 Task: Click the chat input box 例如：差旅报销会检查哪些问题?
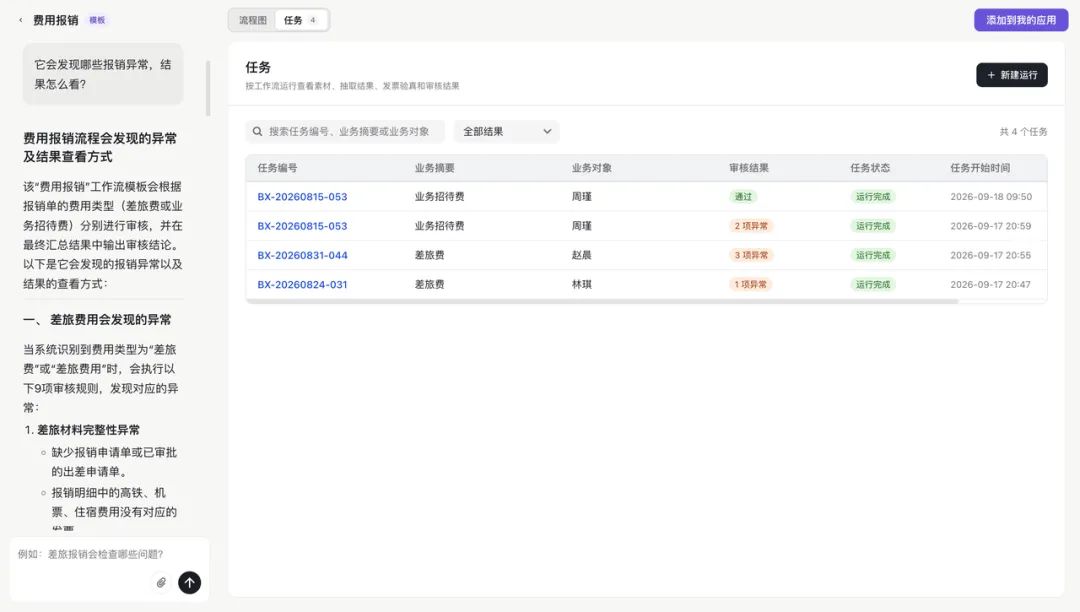tap(110, 554)
